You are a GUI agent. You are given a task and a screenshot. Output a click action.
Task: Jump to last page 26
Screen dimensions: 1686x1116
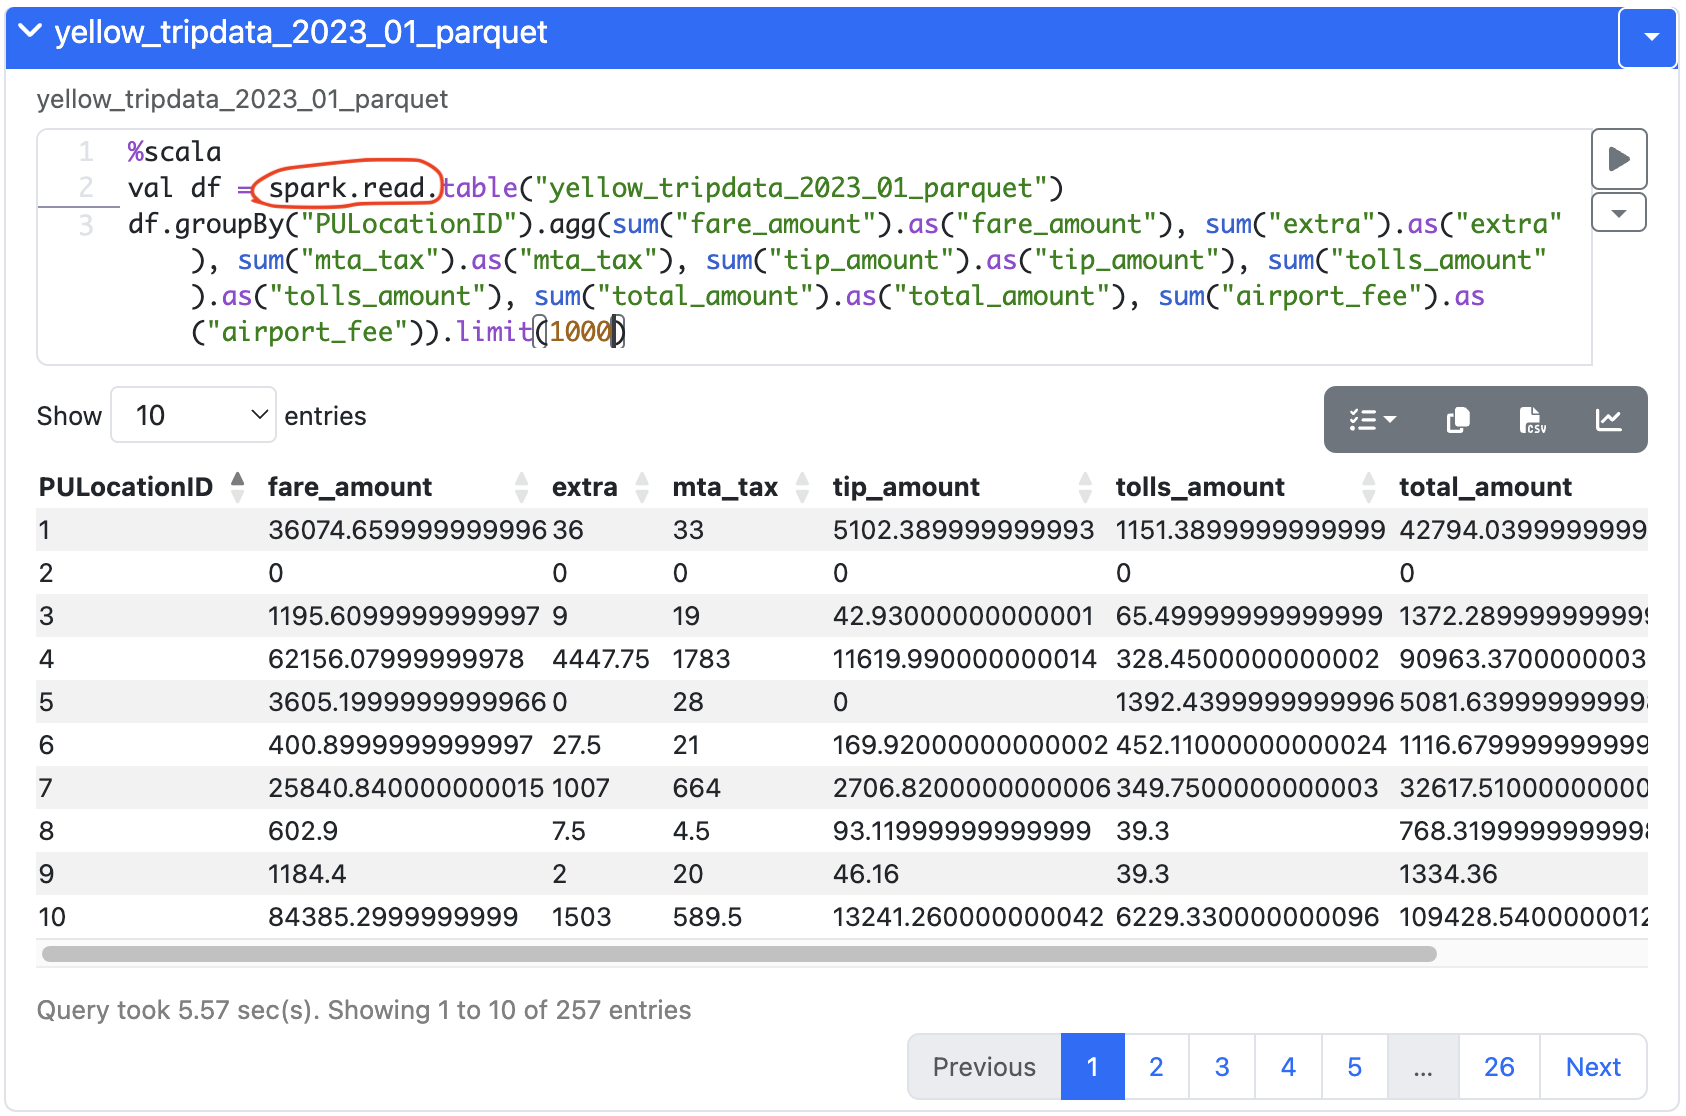1498,1067
